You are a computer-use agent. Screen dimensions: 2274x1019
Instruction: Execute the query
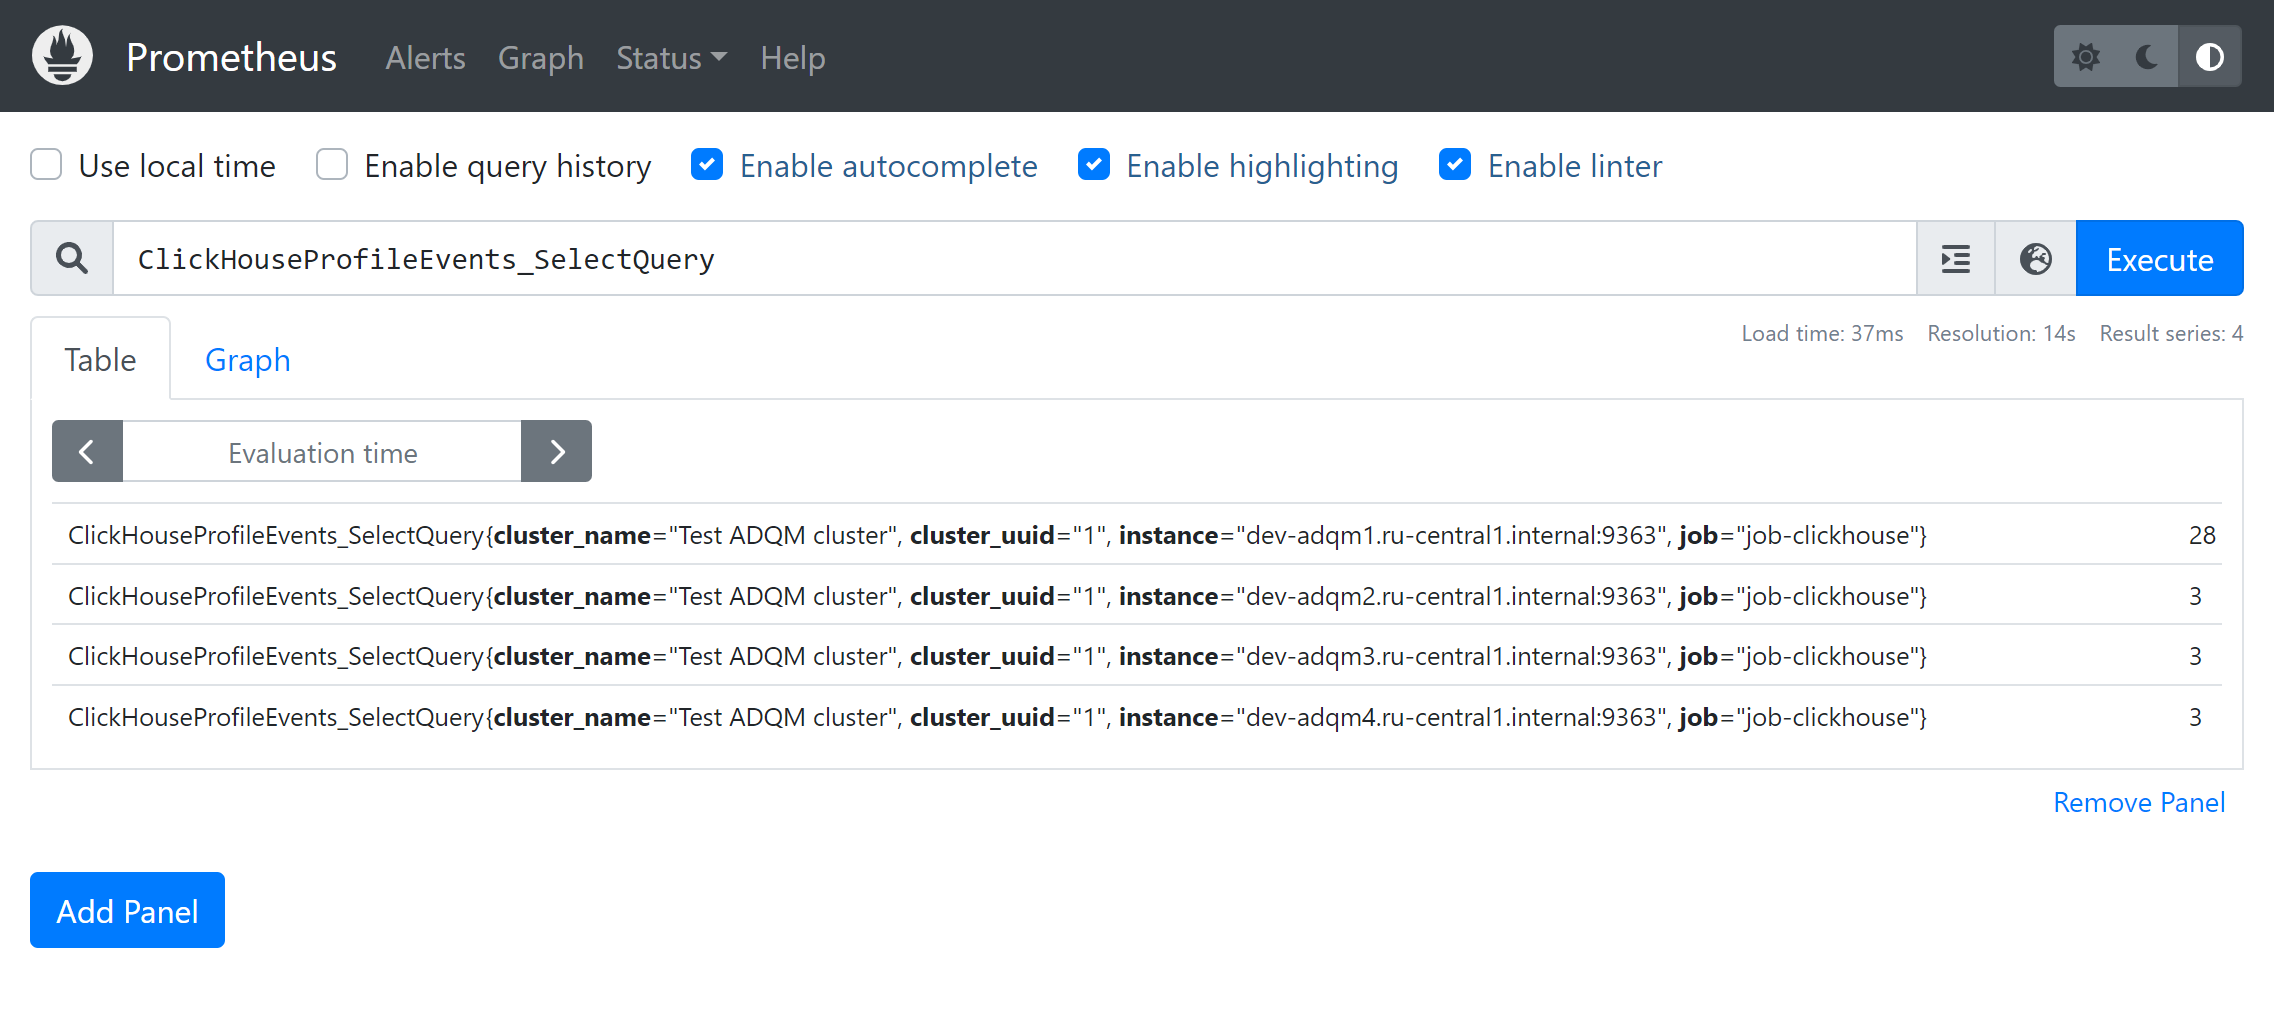[x=2160, y=259]
